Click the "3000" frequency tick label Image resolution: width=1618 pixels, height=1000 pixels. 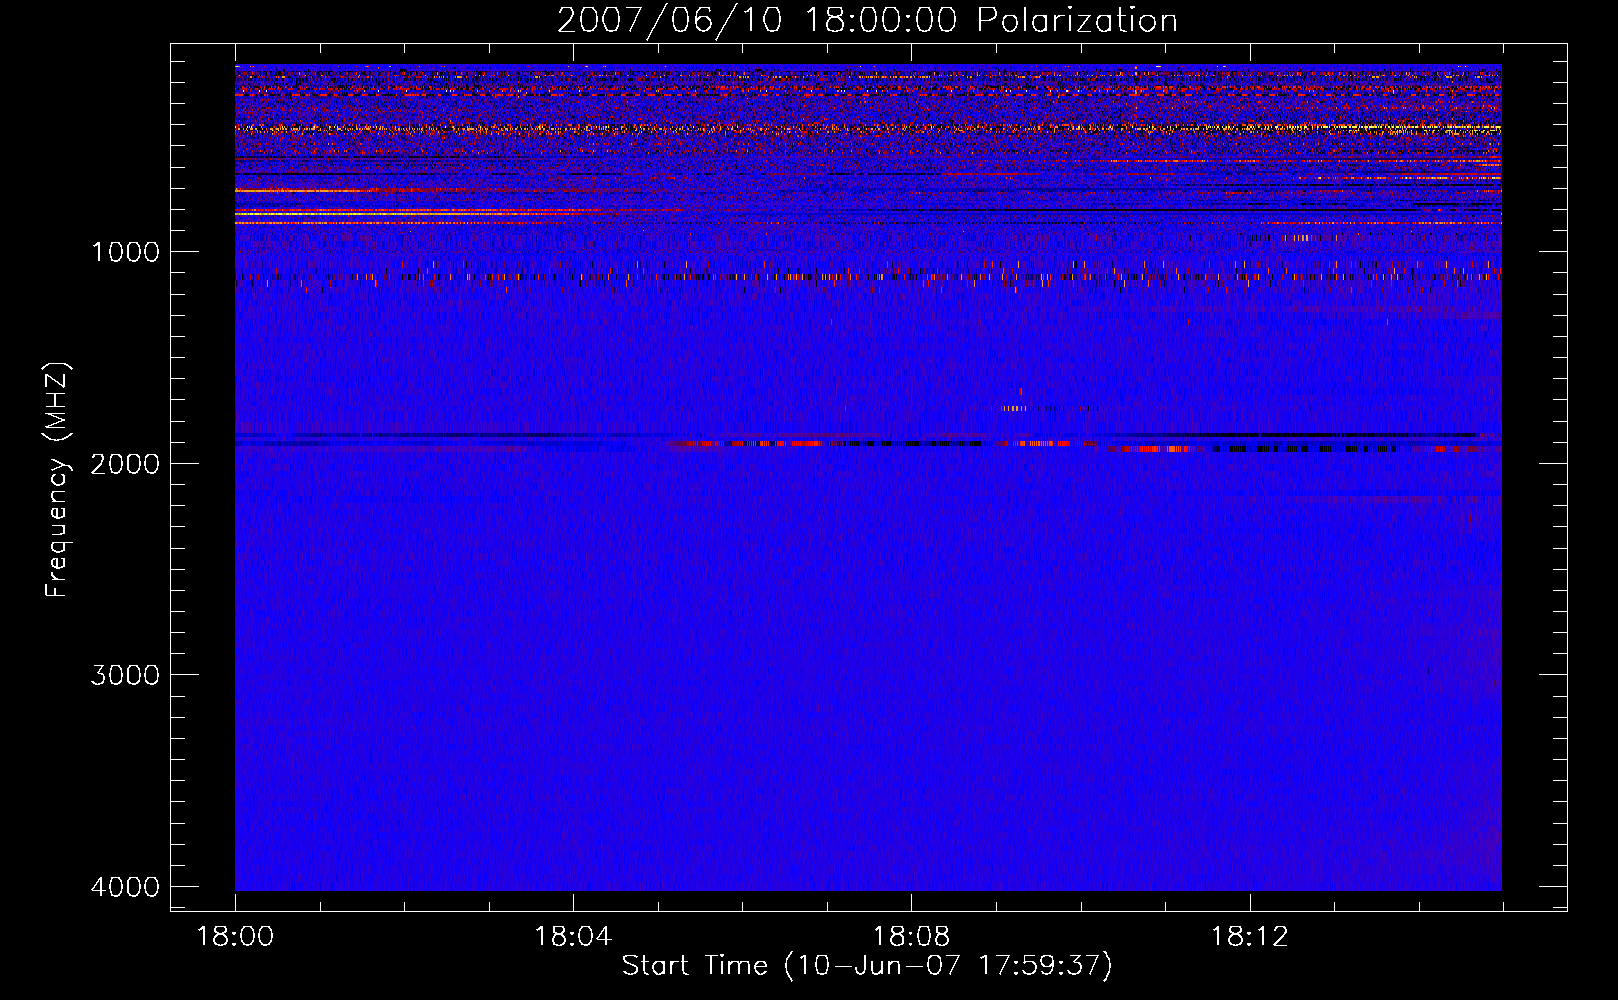pyautogui.click(x=125, y=675)
